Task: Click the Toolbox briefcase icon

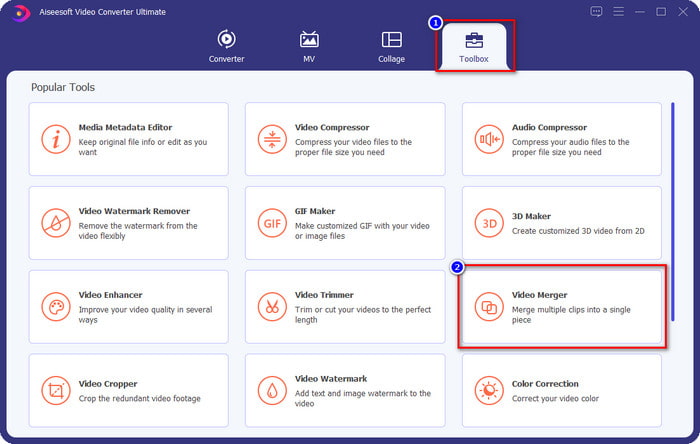Action: click(x=474, y=40)
